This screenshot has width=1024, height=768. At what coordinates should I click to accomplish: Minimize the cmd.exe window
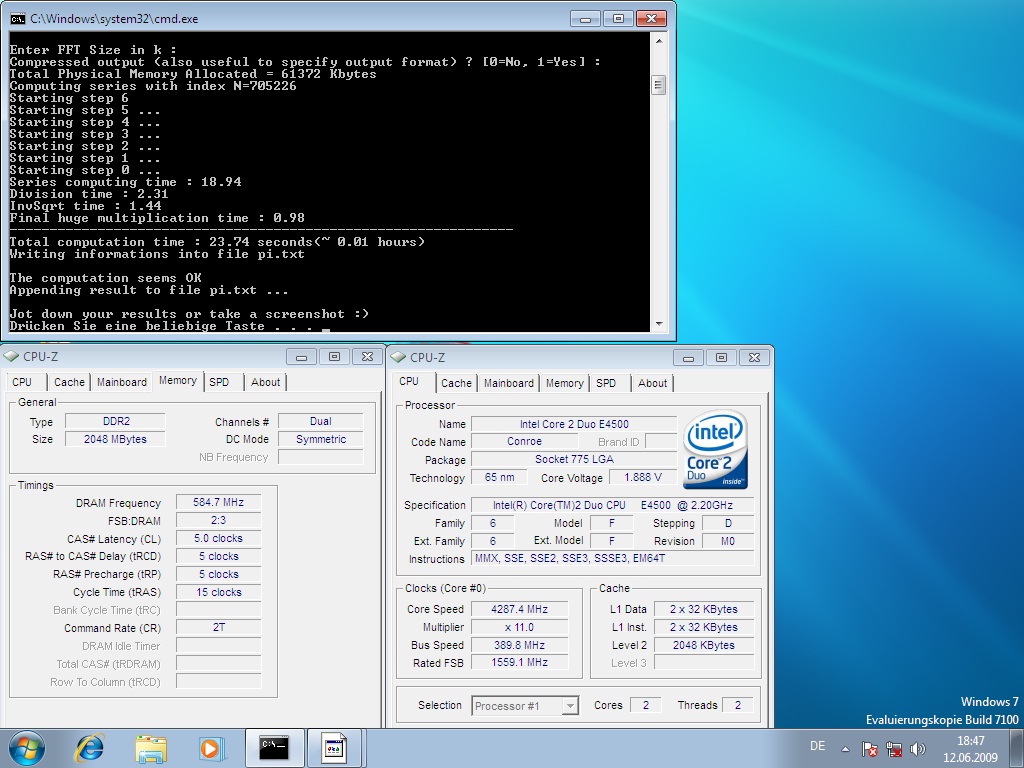click(585, 19)
